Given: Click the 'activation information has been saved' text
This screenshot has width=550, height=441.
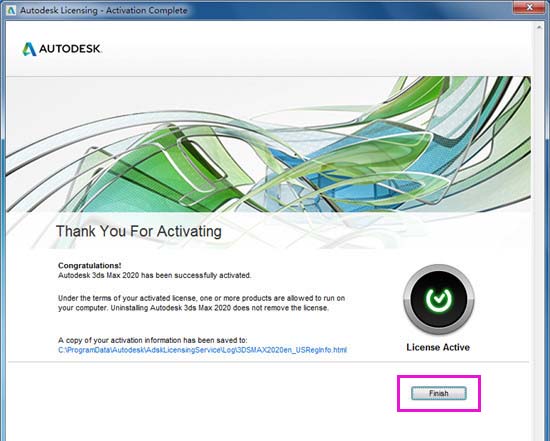Looking at the screenshot, I should click(x=153, y=340).
